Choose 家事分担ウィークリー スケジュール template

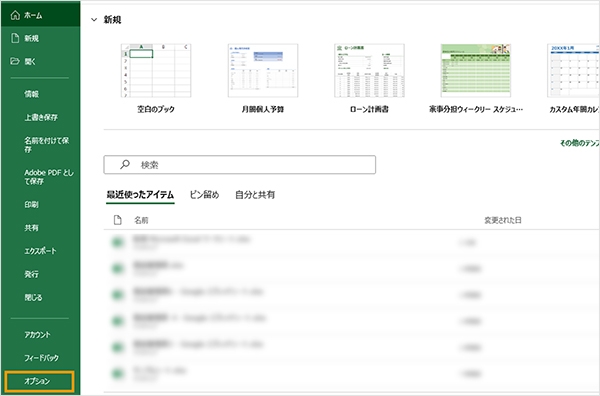click(x=476, y=71)
